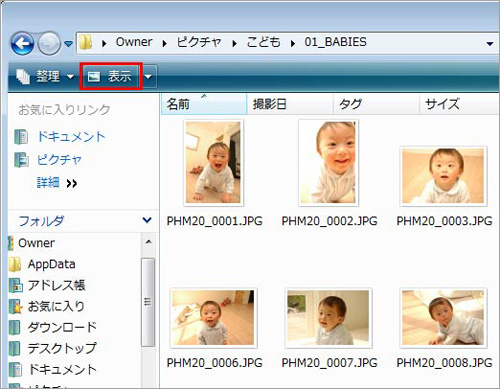Select ピクチャ in the address breadcrumb
This screenshot has width=500, height=389.
pos(199,42)
